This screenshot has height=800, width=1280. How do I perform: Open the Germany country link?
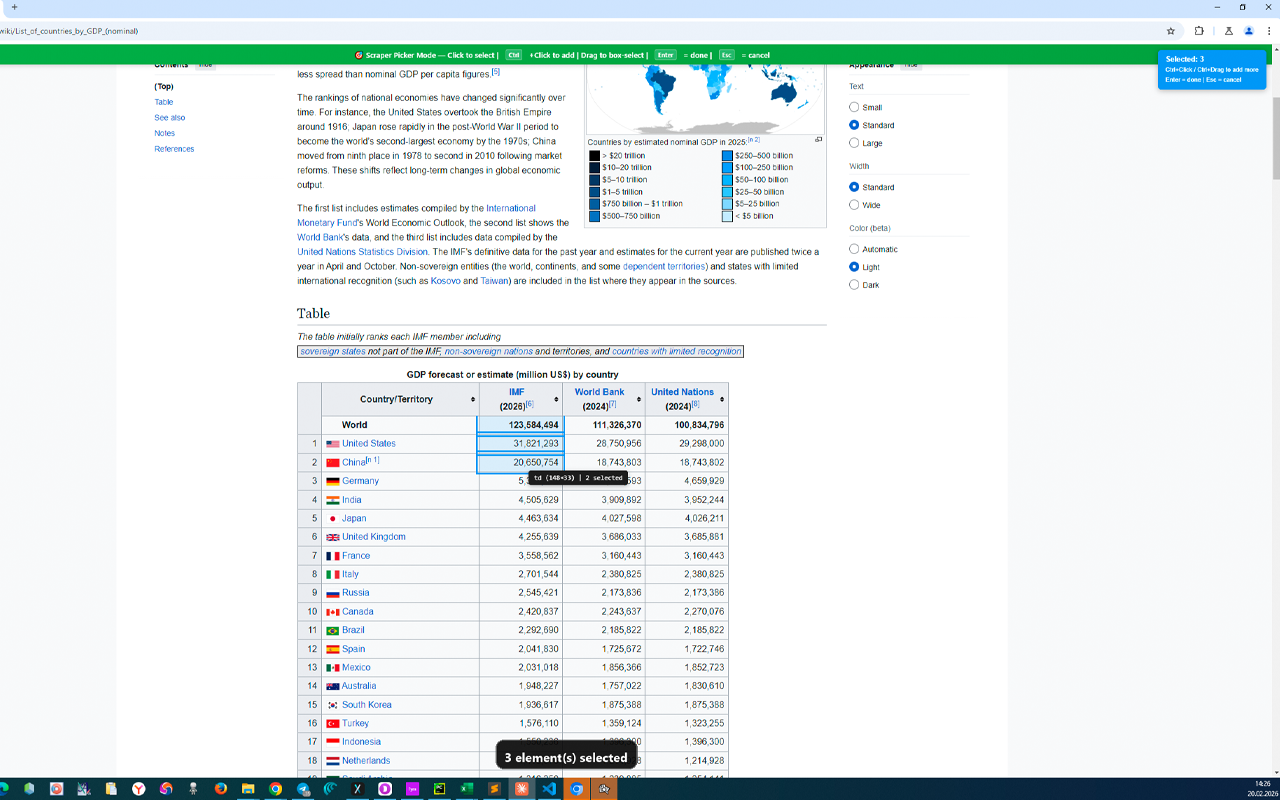360,481
